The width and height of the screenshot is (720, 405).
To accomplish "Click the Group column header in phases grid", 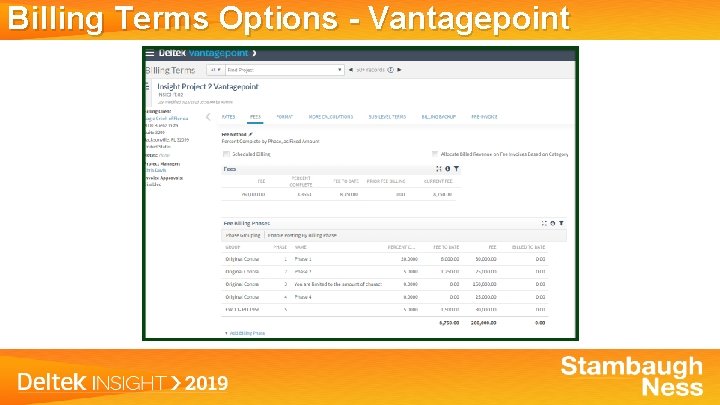I will click(233, 247).
